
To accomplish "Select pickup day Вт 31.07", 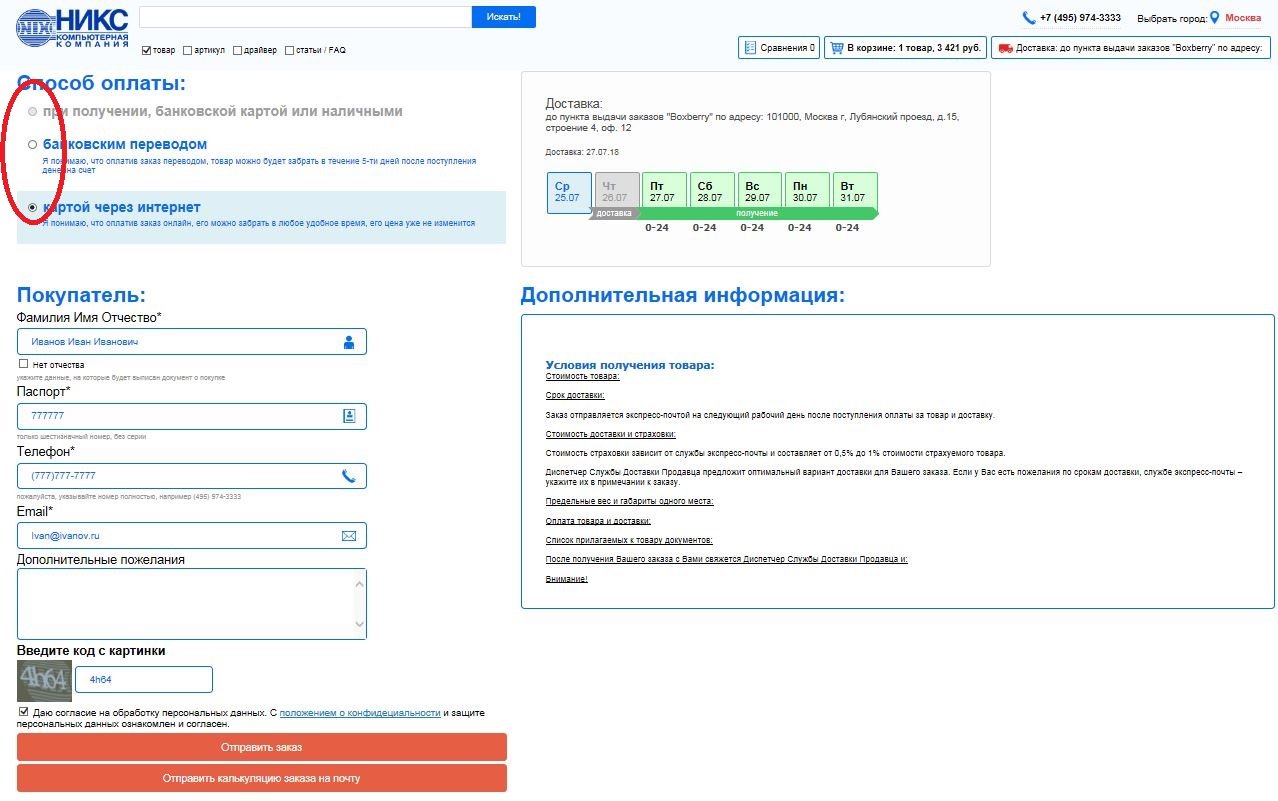I will click(856, 191).
